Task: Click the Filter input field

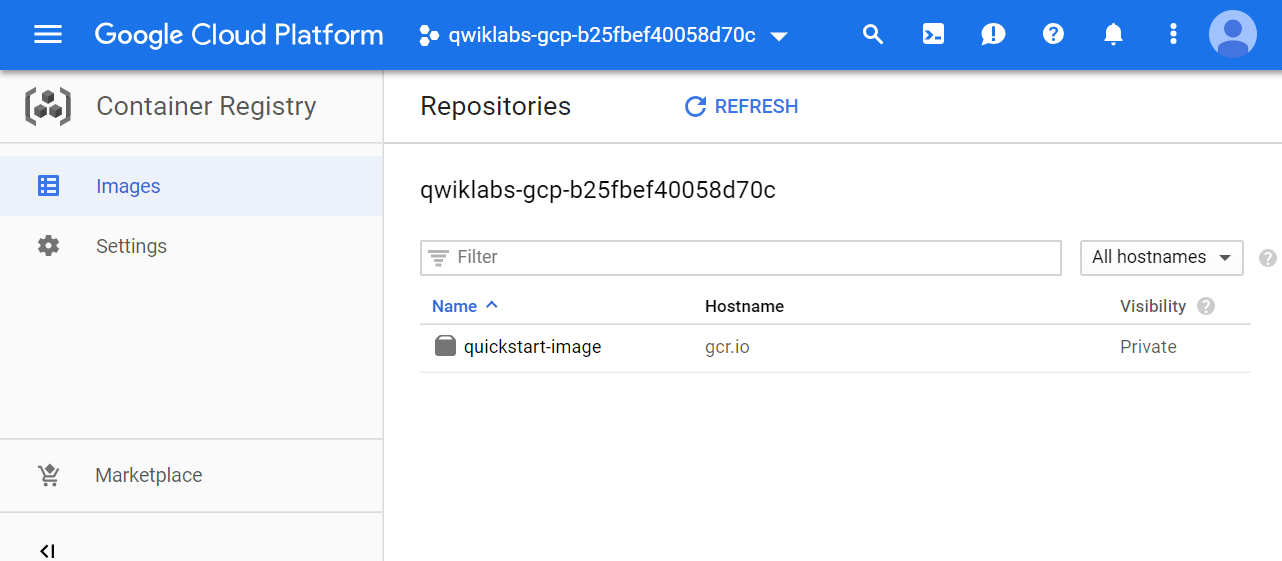Action: point(740,257)
